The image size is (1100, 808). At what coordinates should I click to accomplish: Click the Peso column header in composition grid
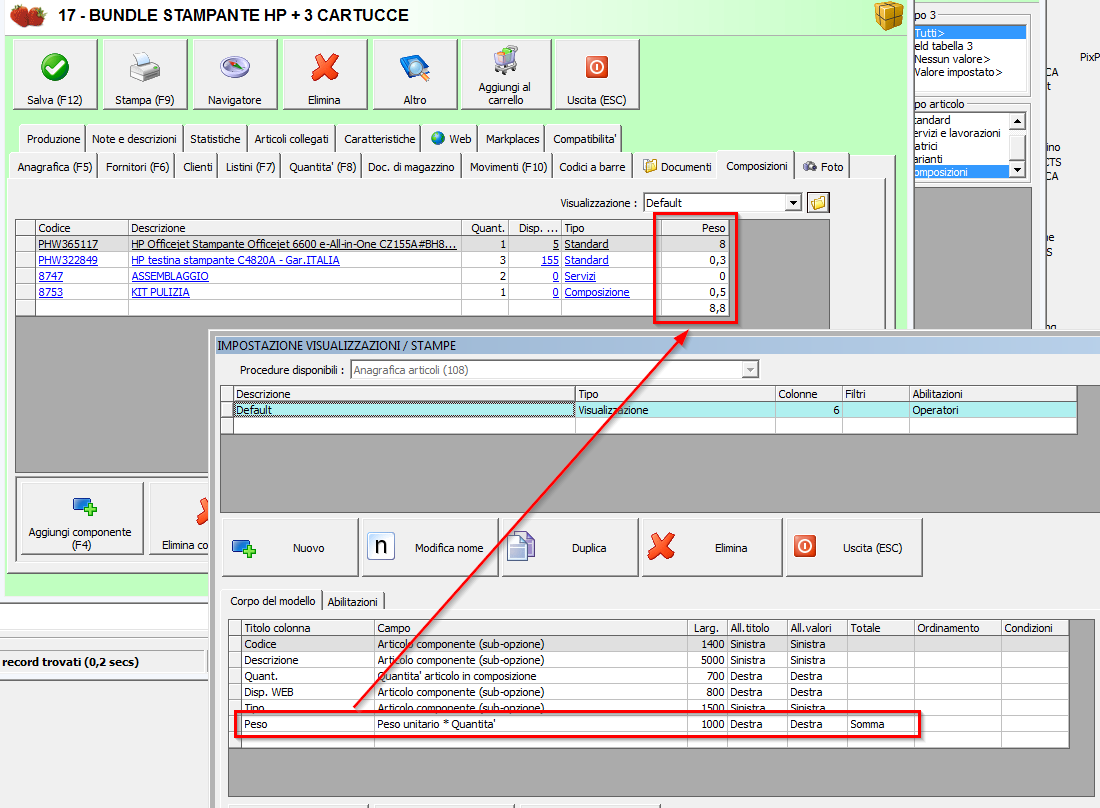(695, 228)
